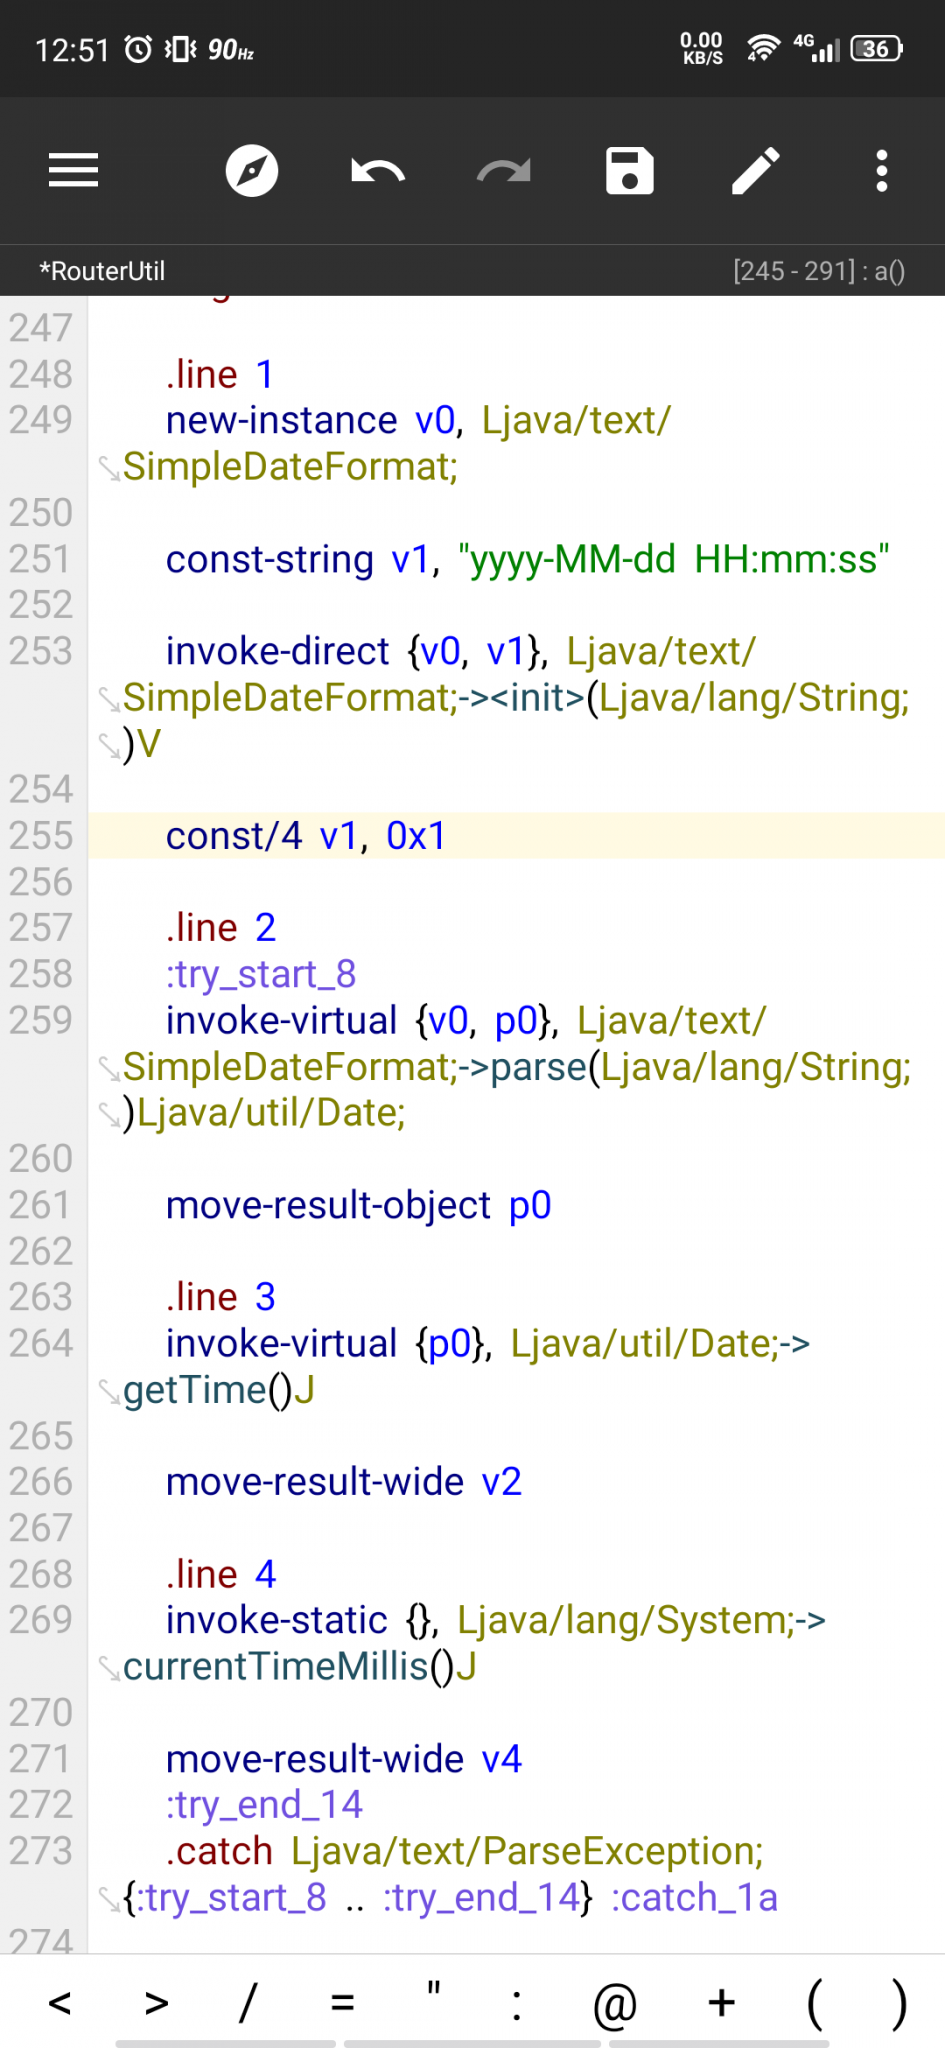Save the file with floppy icon
Screen dimensions: 945x2048
point(629,171)
